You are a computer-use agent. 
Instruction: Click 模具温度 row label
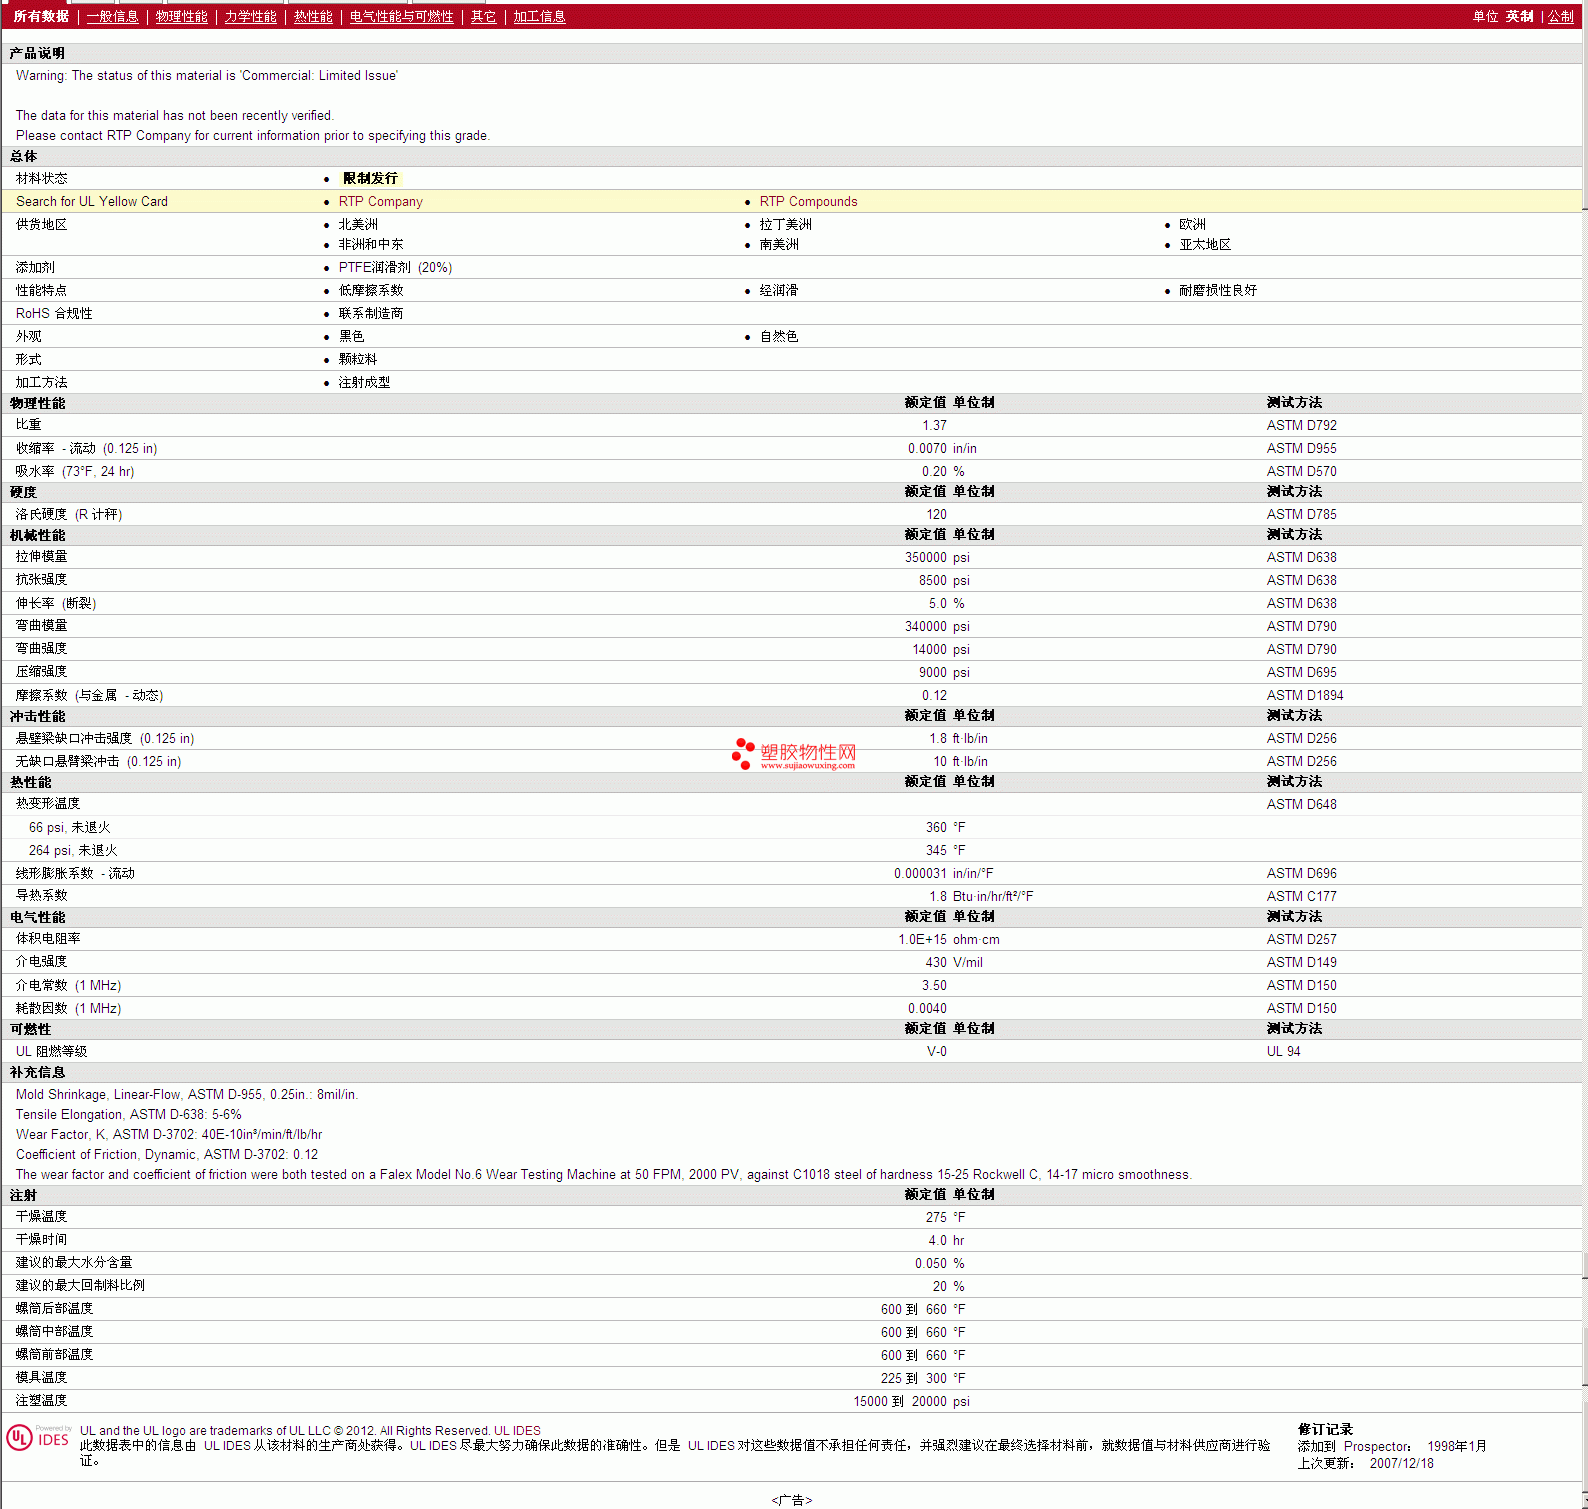41,1378
